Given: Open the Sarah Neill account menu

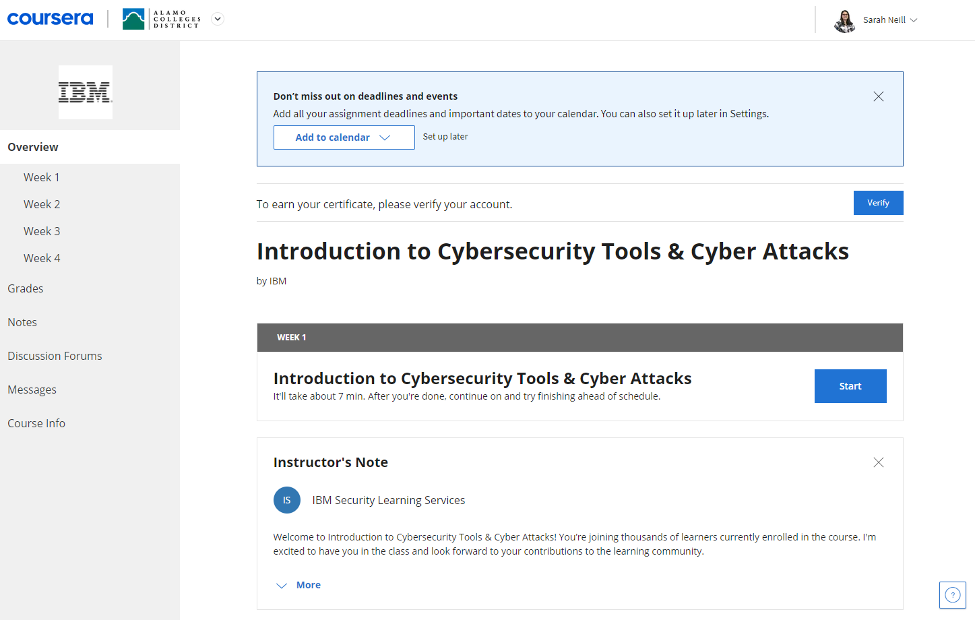Looking at the screenshot, I should [x=890, y=20].
